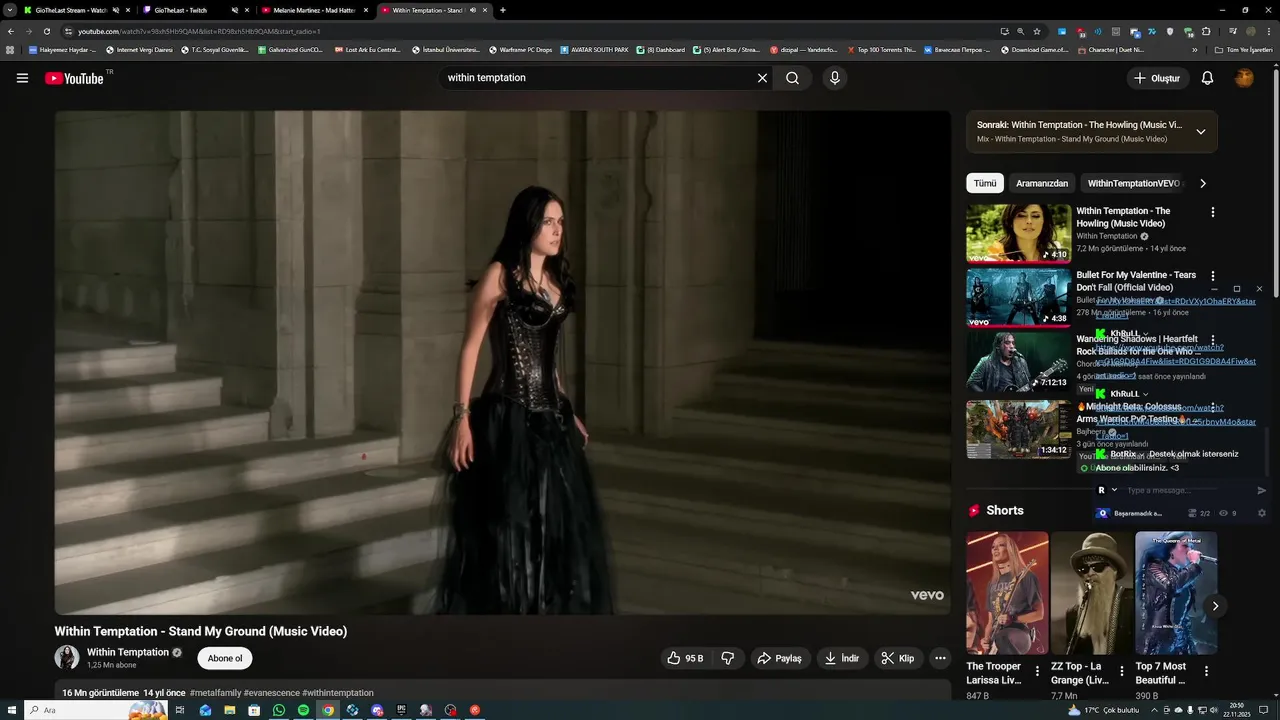Start voice search with microphone
This screenshot has height=720, width=1280.
coord(835,78)
